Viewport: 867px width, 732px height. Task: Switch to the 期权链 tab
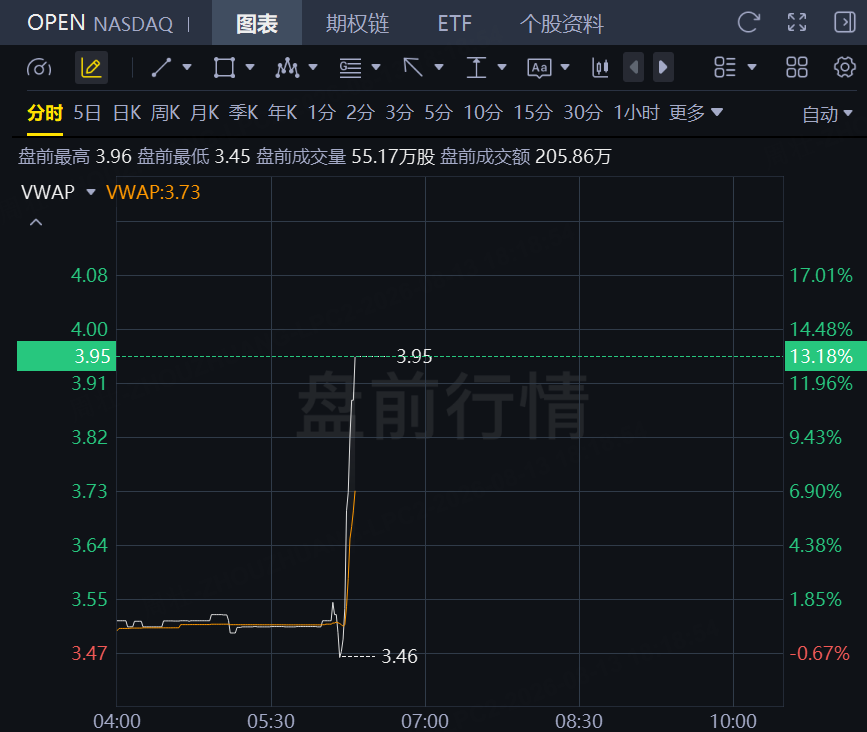[358, 23]
